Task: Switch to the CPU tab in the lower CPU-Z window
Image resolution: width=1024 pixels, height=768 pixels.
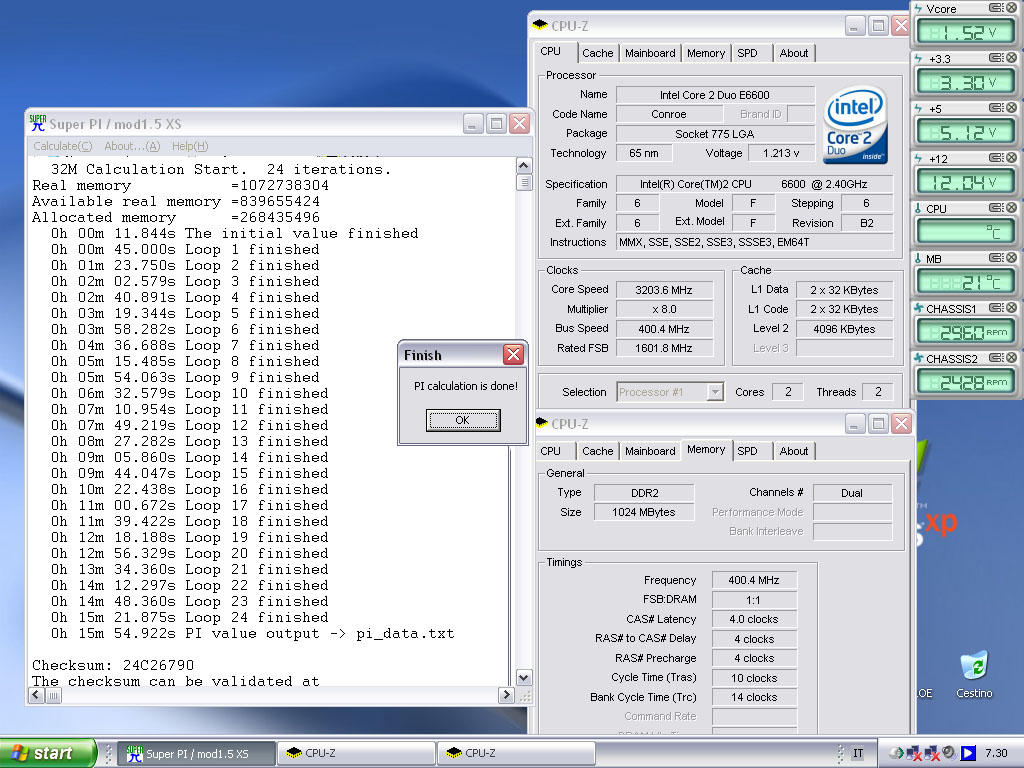Action: 551,451
